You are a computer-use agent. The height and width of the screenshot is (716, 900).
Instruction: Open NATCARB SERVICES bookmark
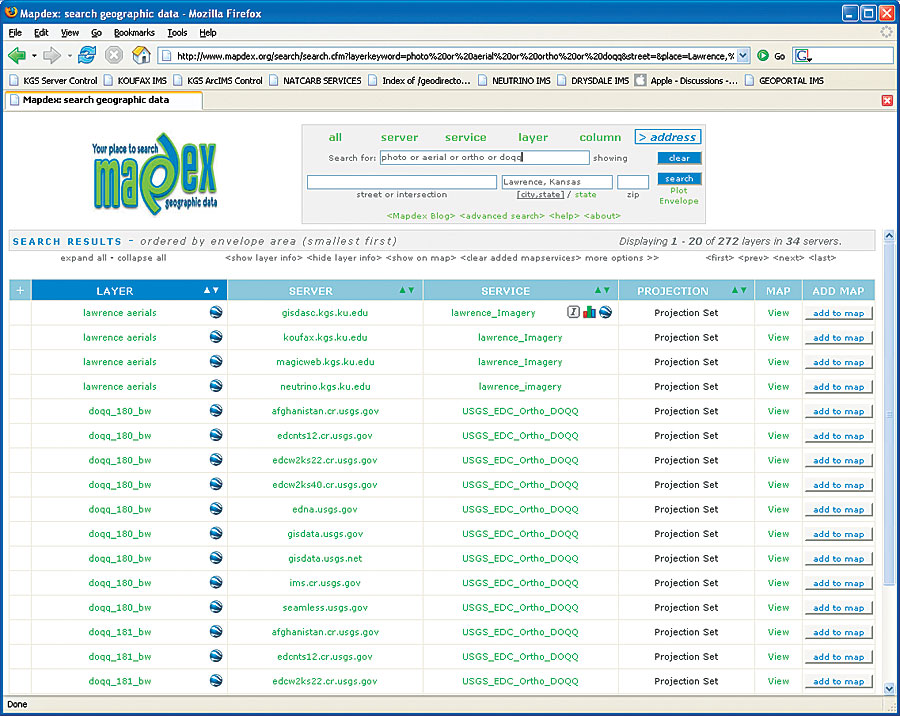click(315, 81)
